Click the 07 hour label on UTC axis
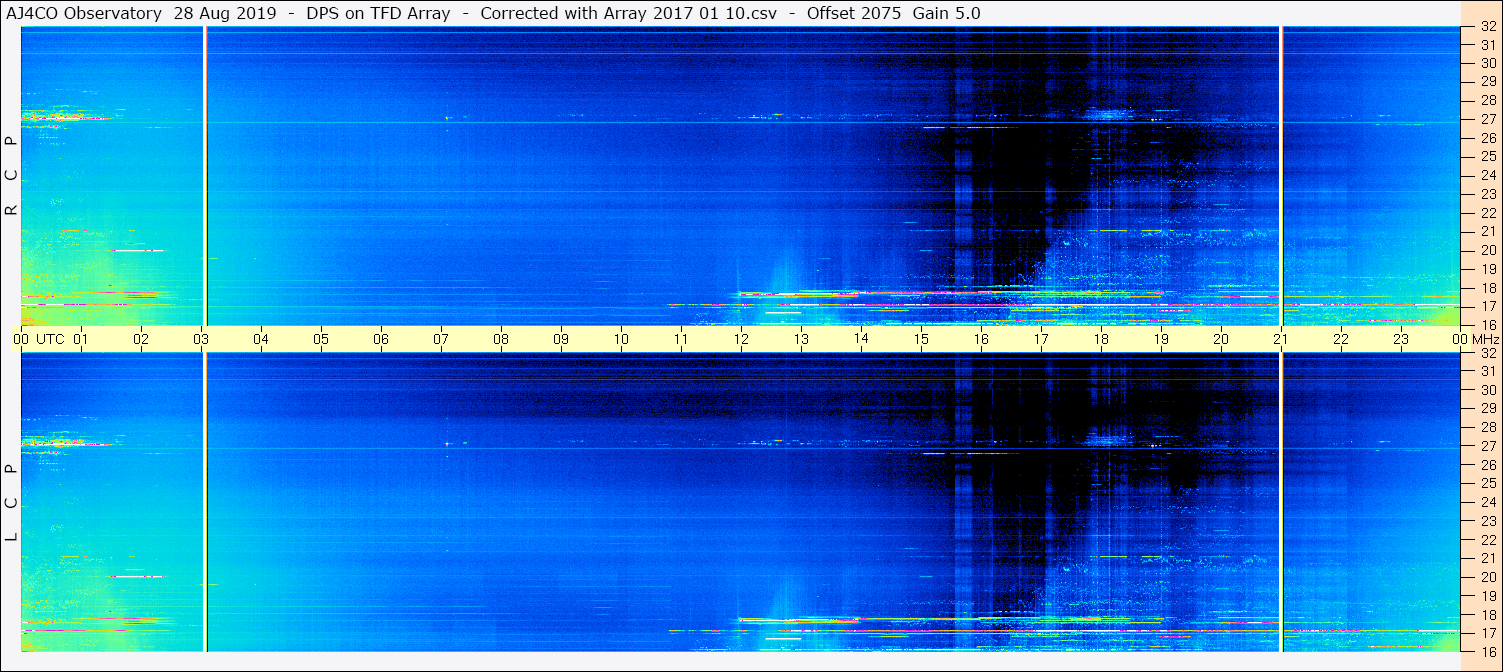 click(x=441, y=339)
